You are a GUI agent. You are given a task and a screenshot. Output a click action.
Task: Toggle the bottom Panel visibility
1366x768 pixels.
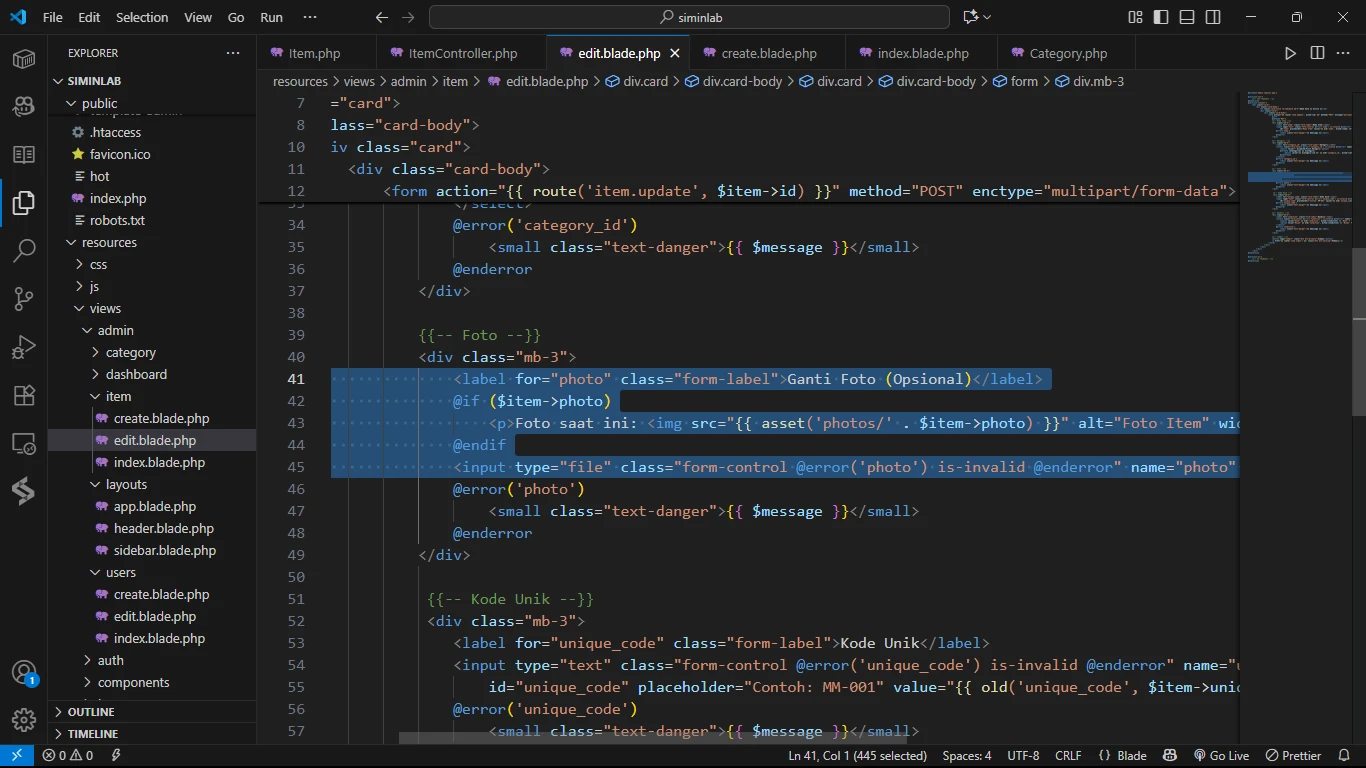[x=1187, y=17]
